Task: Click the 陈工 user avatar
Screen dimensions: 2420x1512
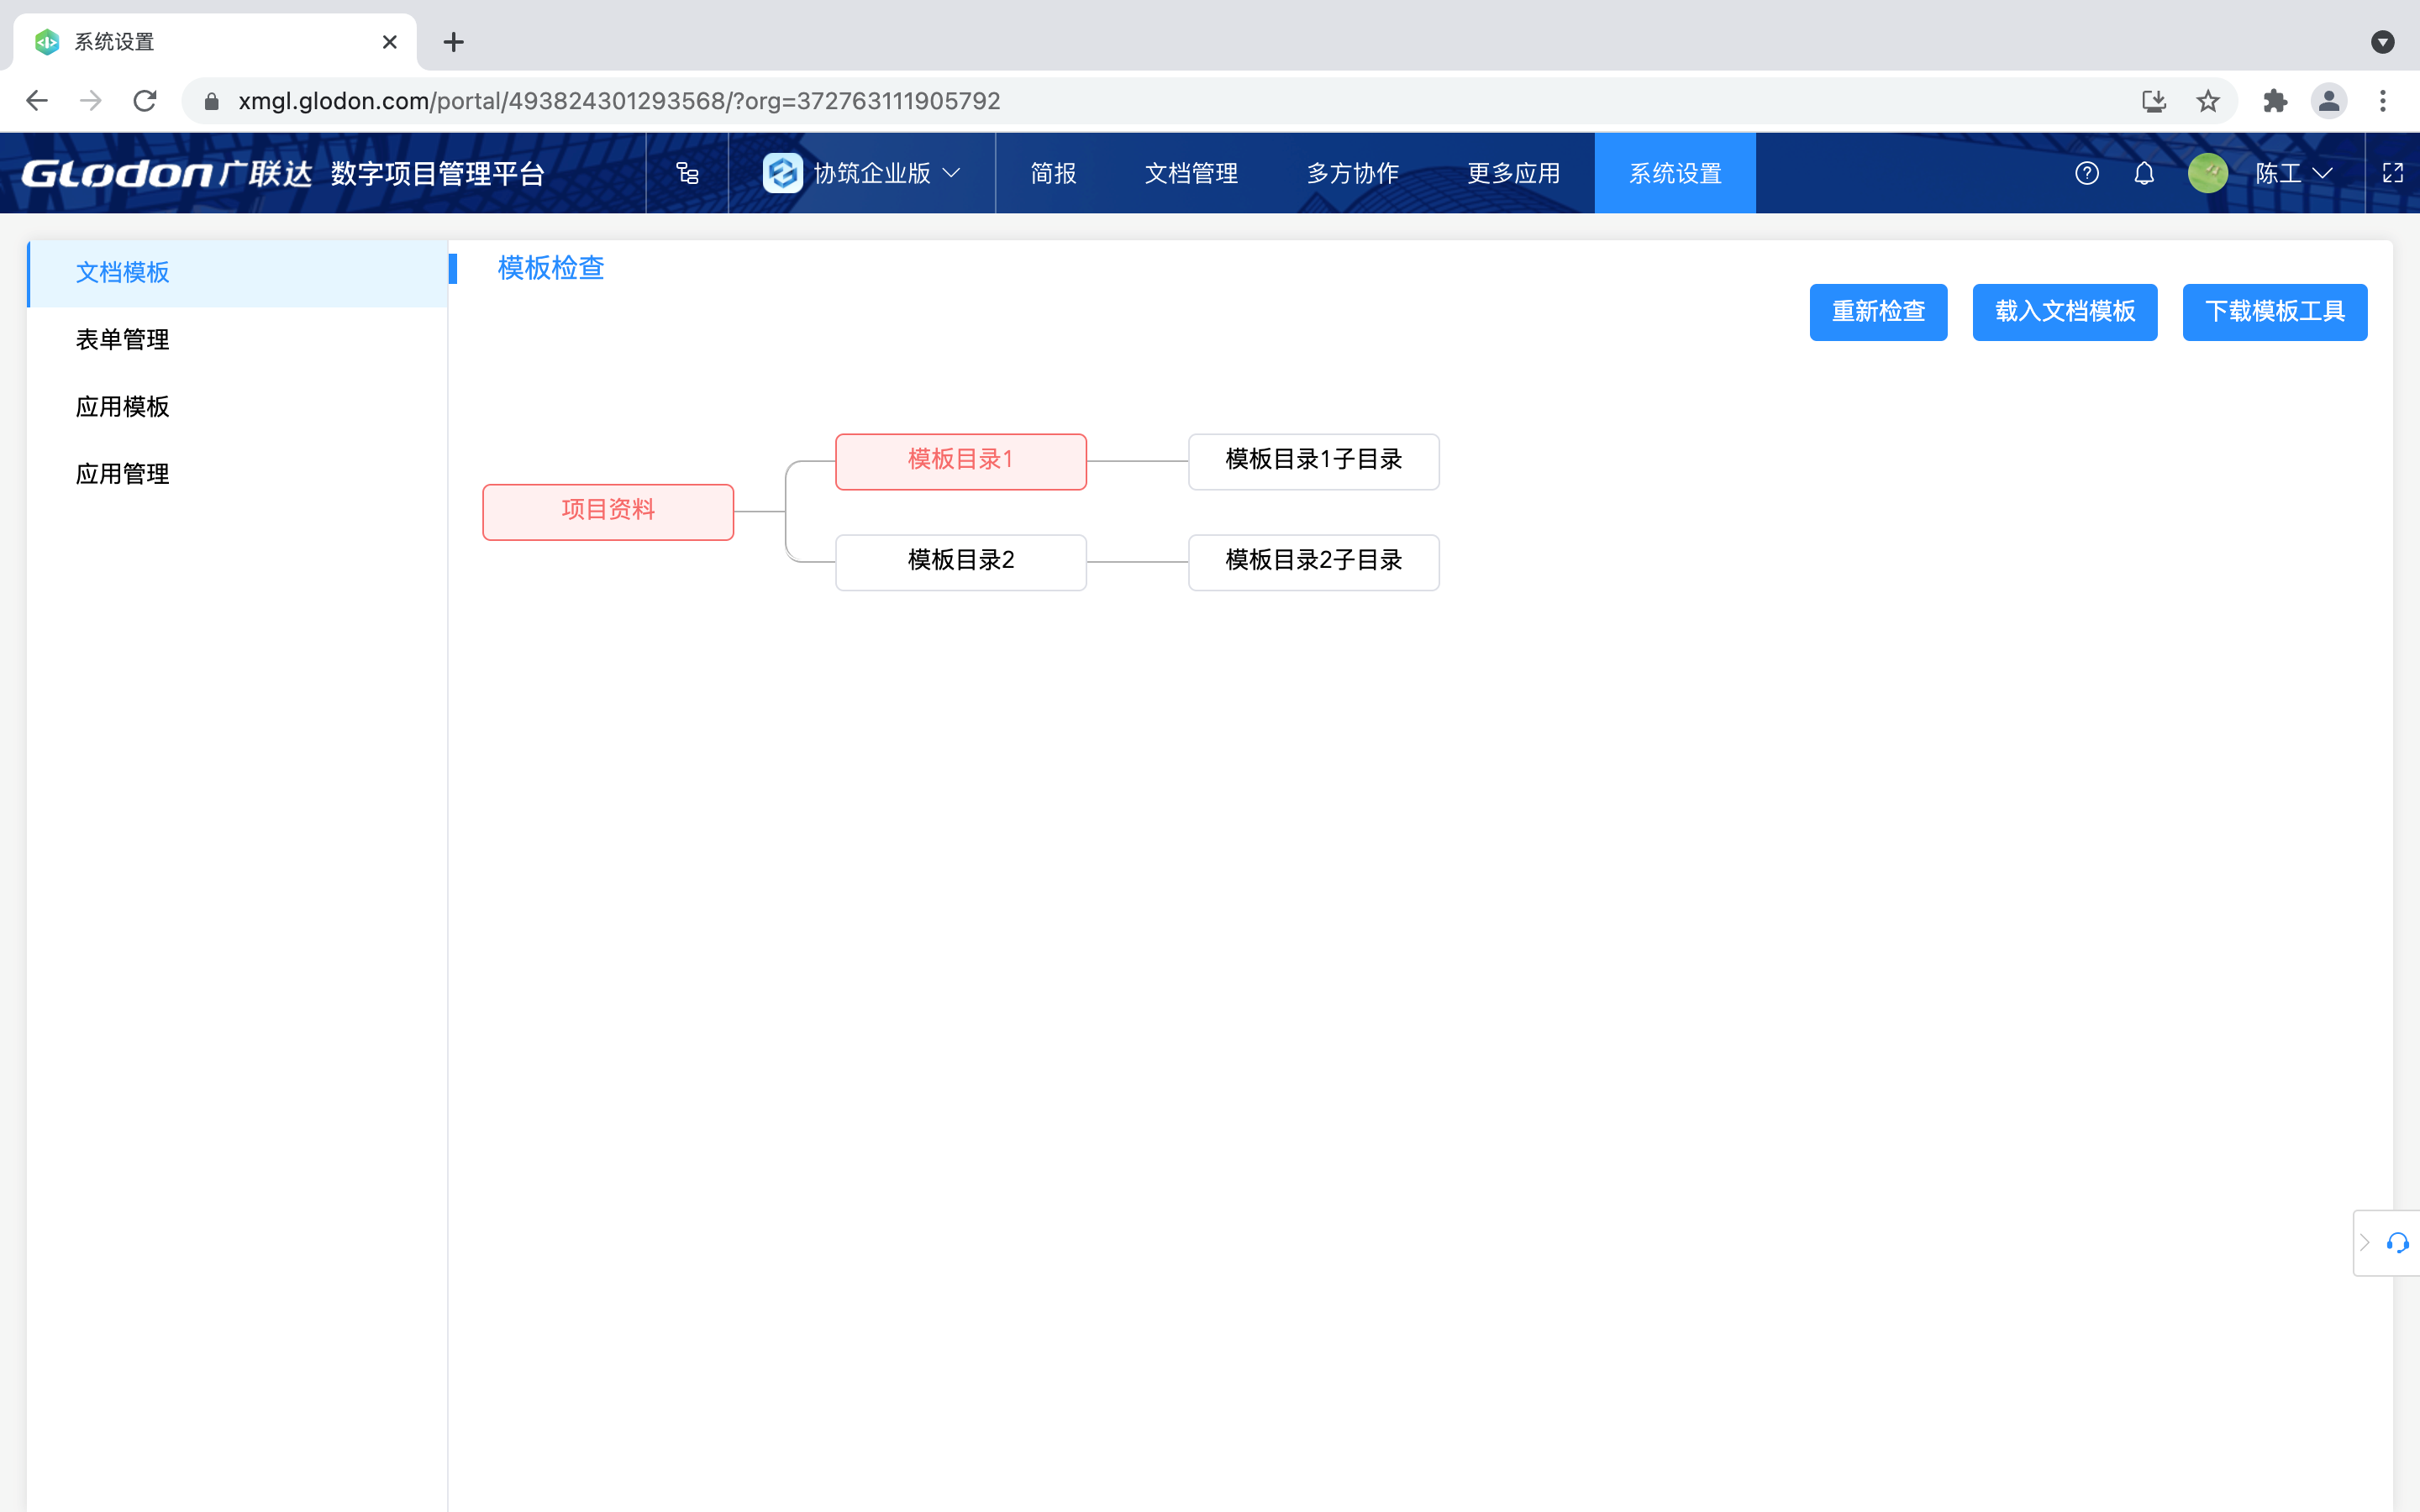Action: pos(2209,173)
